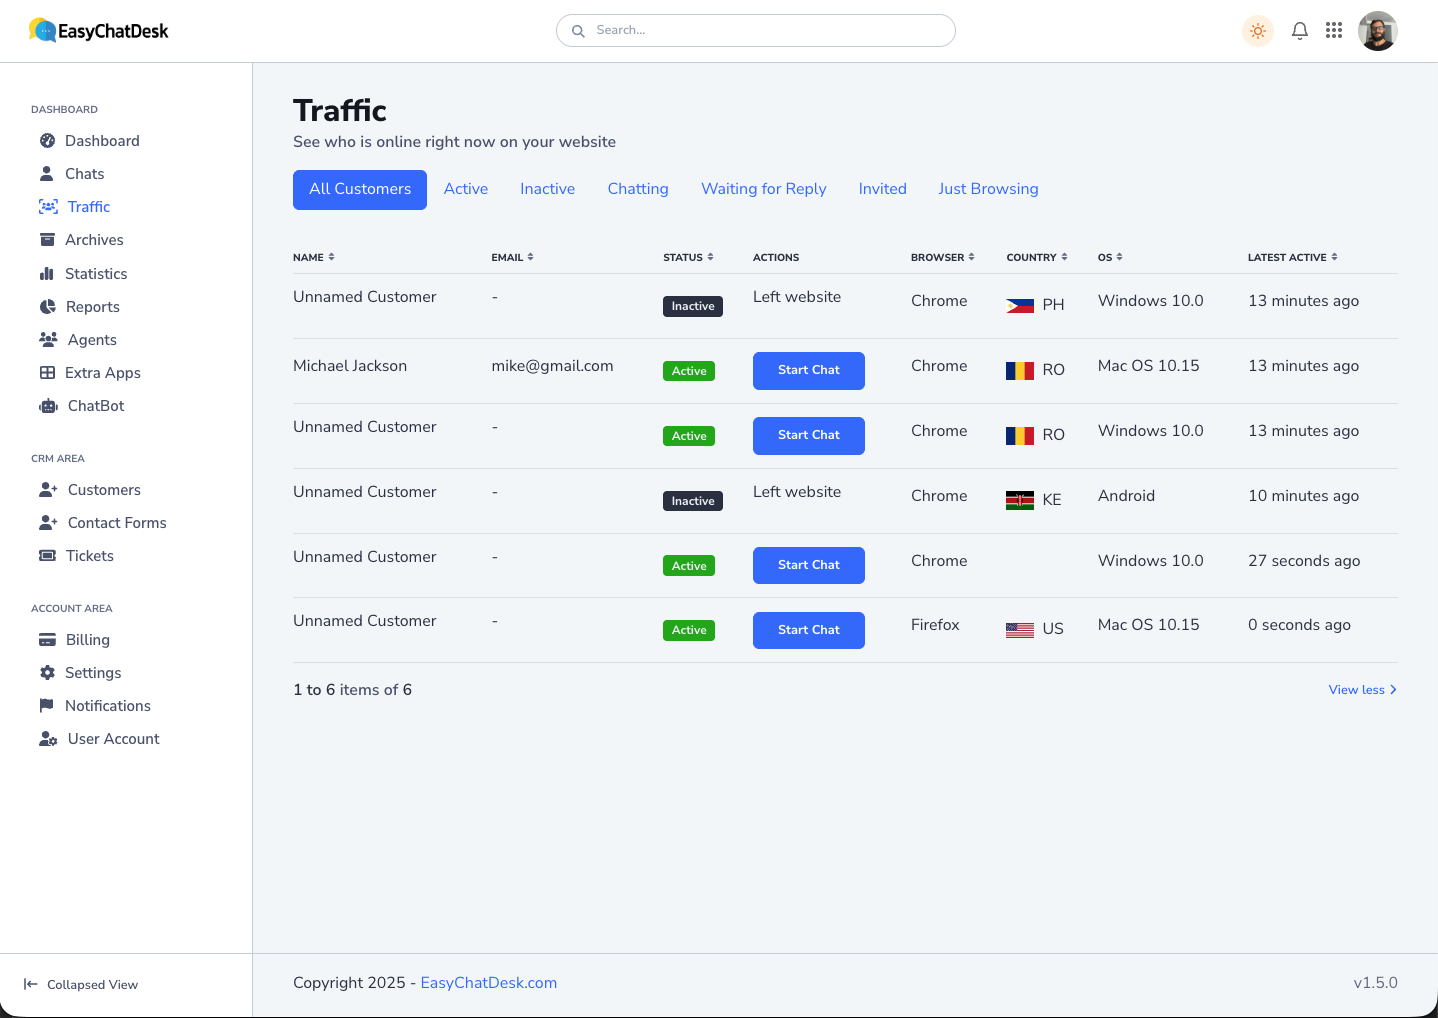Click the User Account icon
The width and height of the screenshot is (1438, 1018).
(x=48, y=739)
